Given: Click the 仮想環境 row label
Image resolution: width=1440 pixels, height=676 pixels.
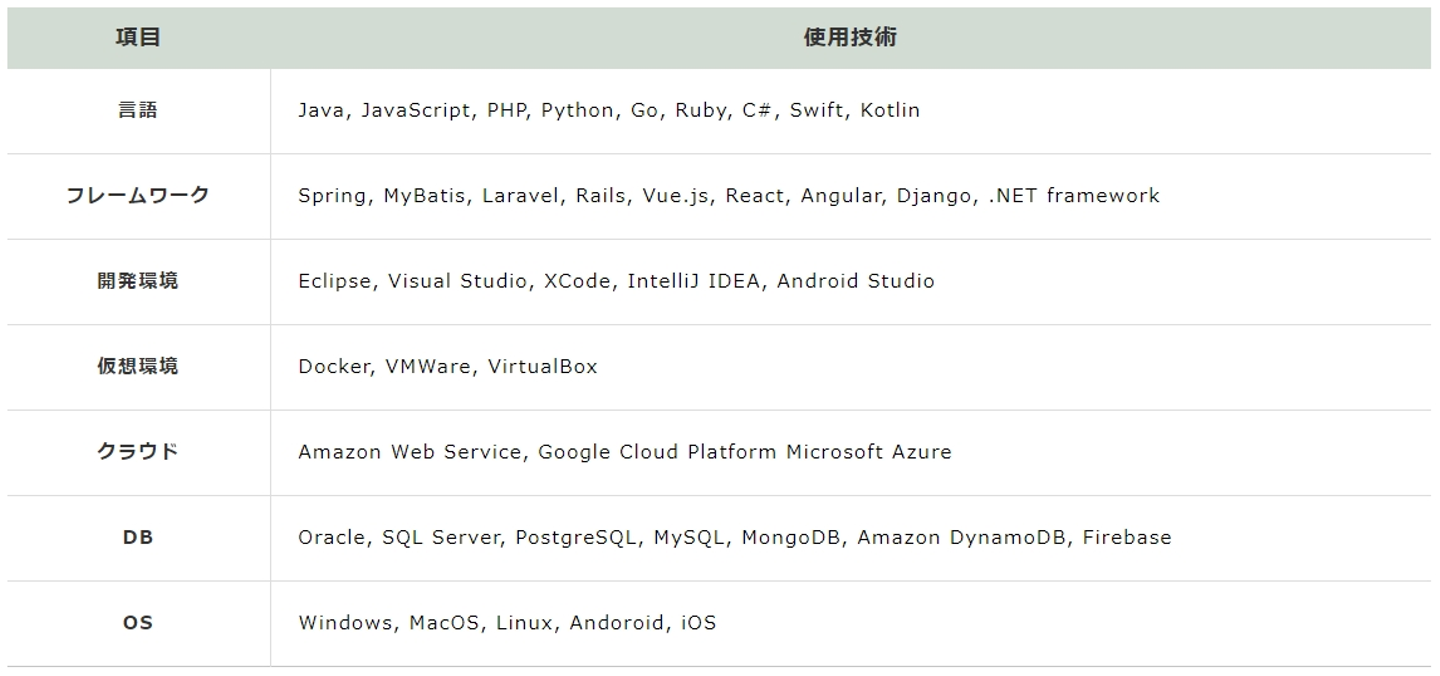Looking at the screenshot, I should pyautogui.click(x=138, y=366).
